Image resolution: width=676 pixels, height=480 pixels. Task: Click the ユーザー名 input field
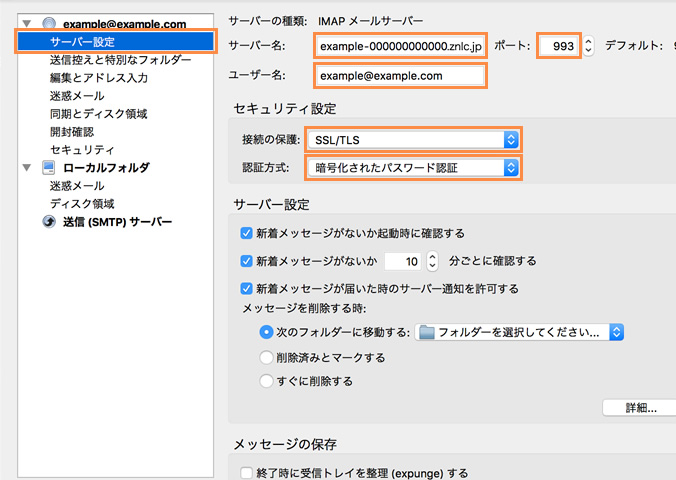[x=401, y=76]
